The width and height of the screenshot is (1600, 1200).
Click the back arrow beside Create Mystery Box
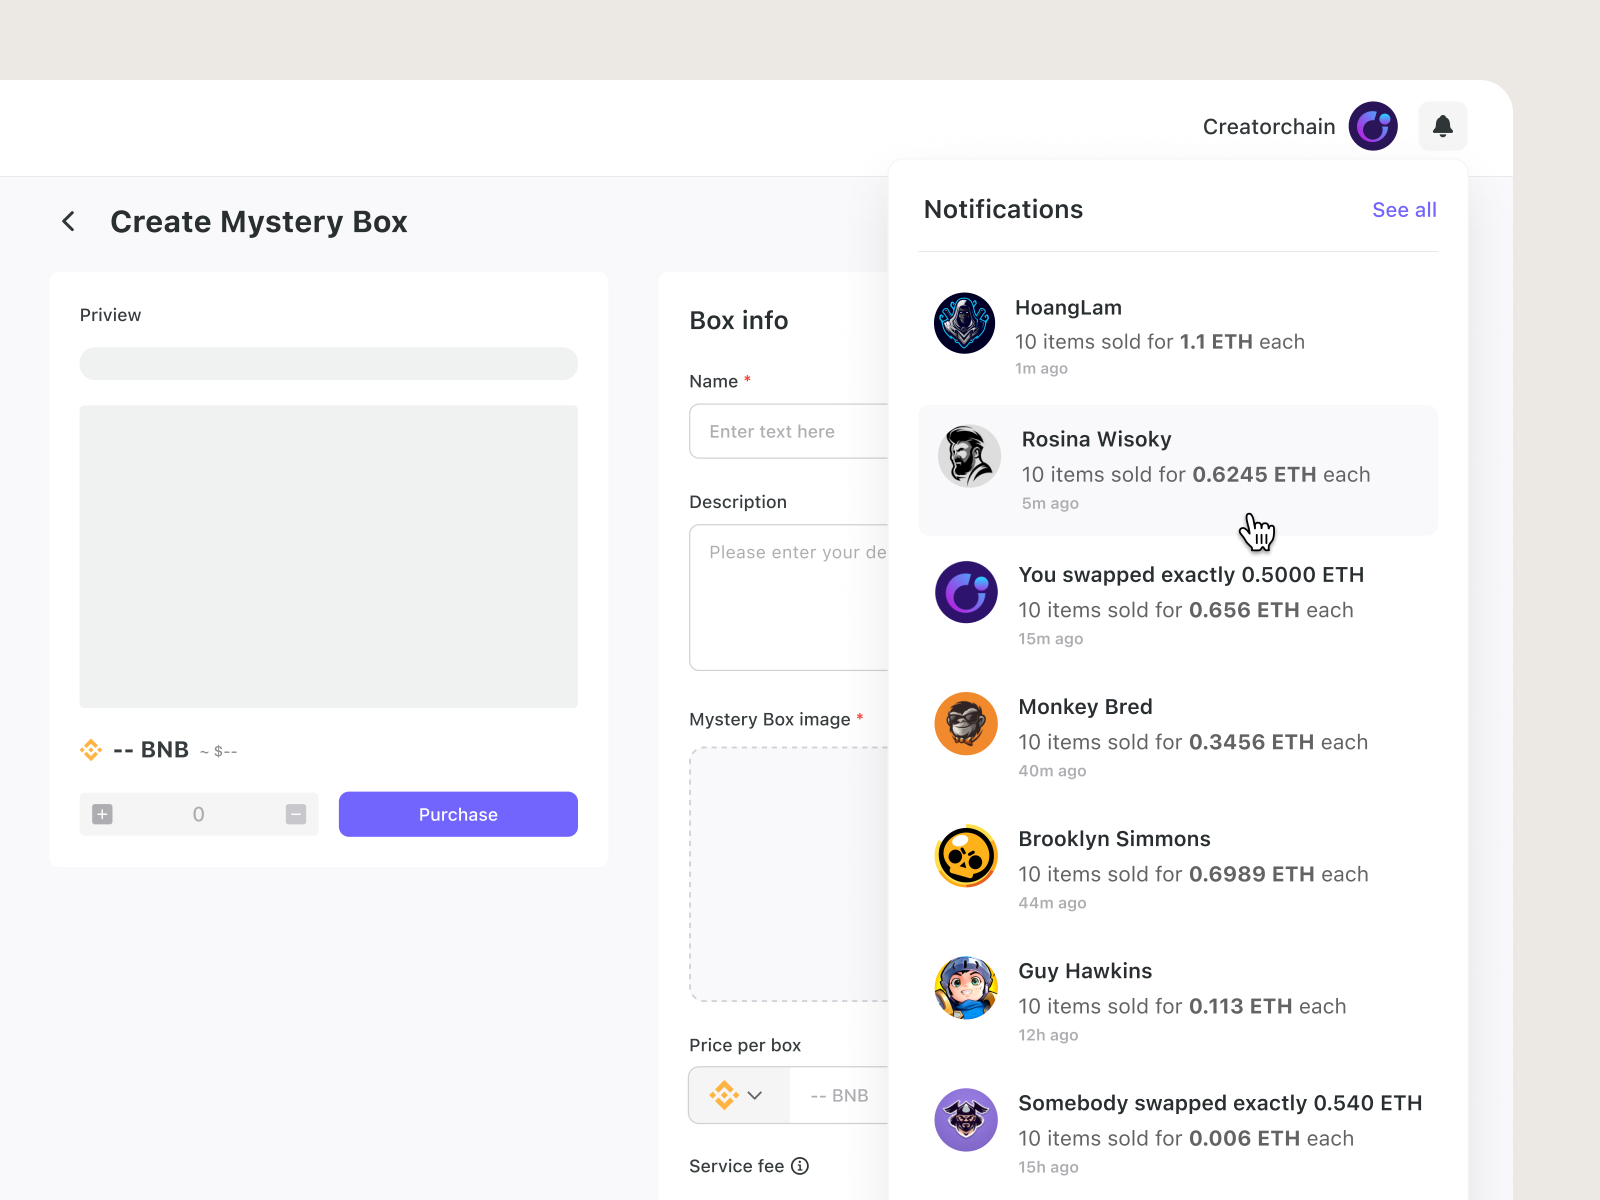click(68, 221)
